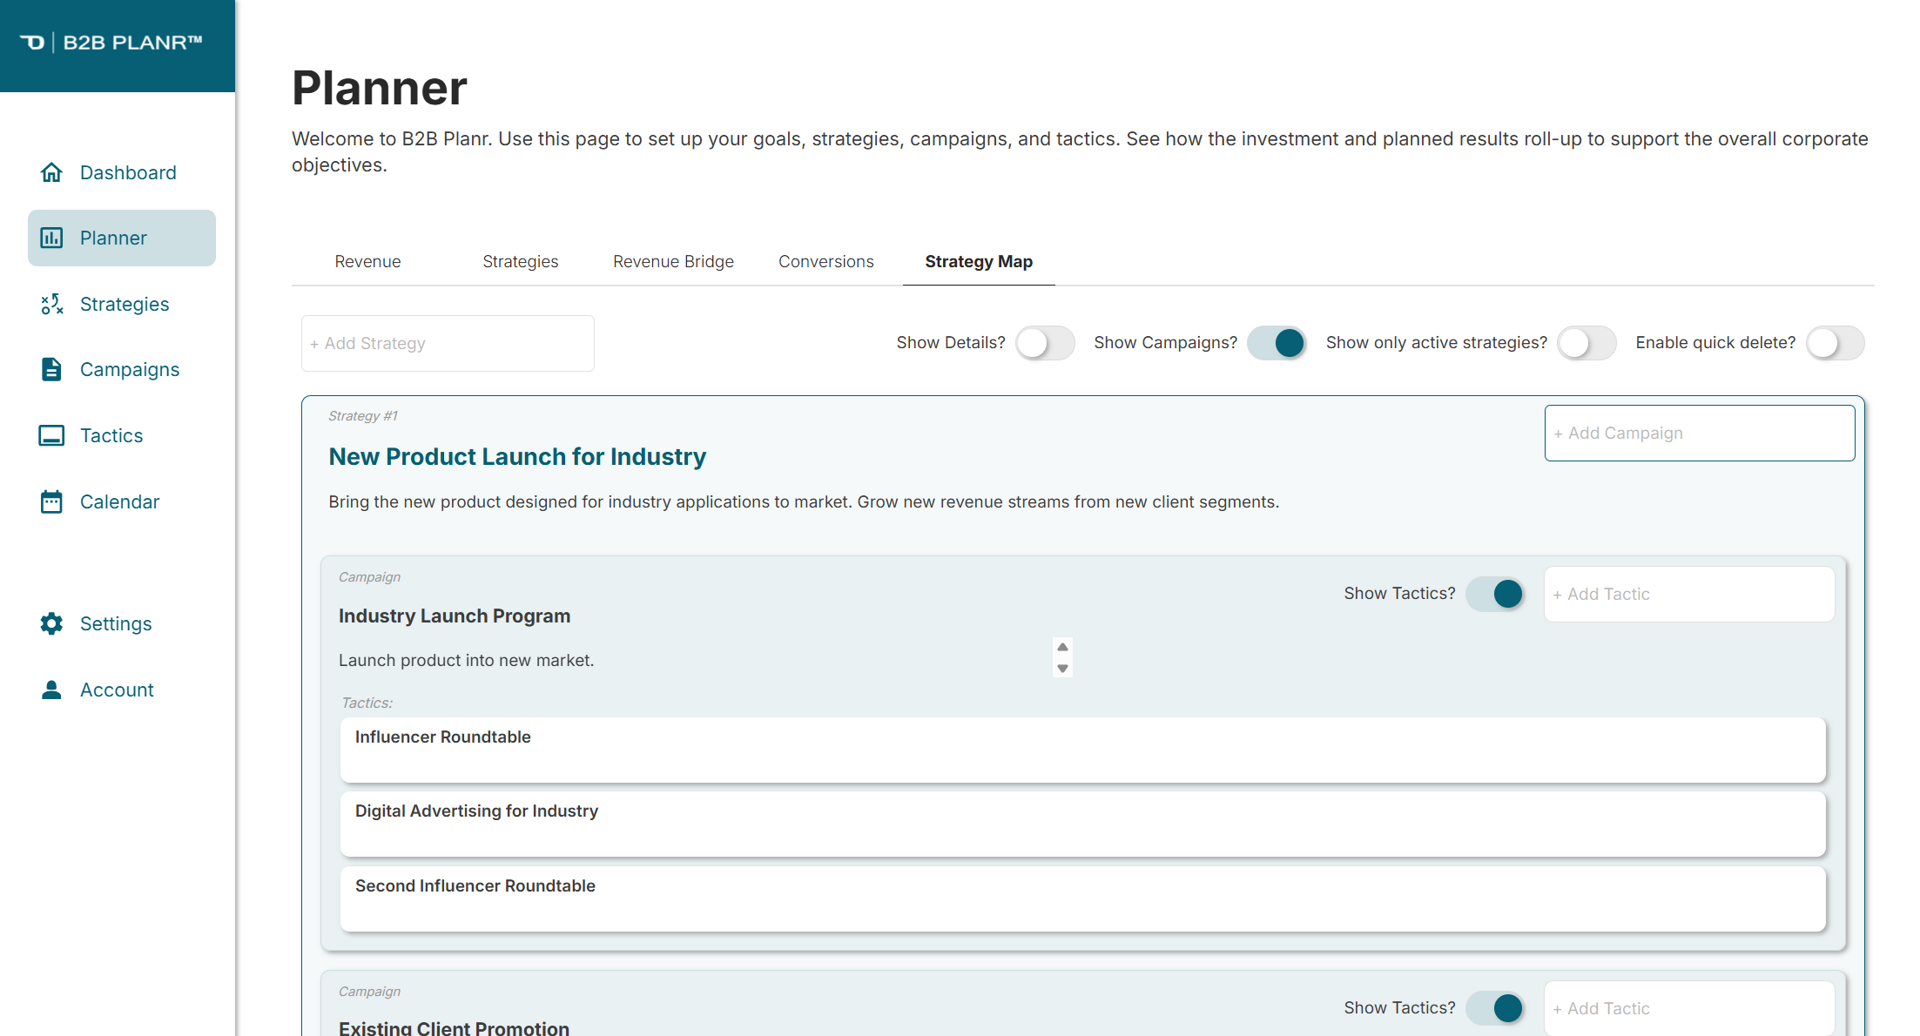
Task: Click the Tactics monitor icon
Action: 51,435
